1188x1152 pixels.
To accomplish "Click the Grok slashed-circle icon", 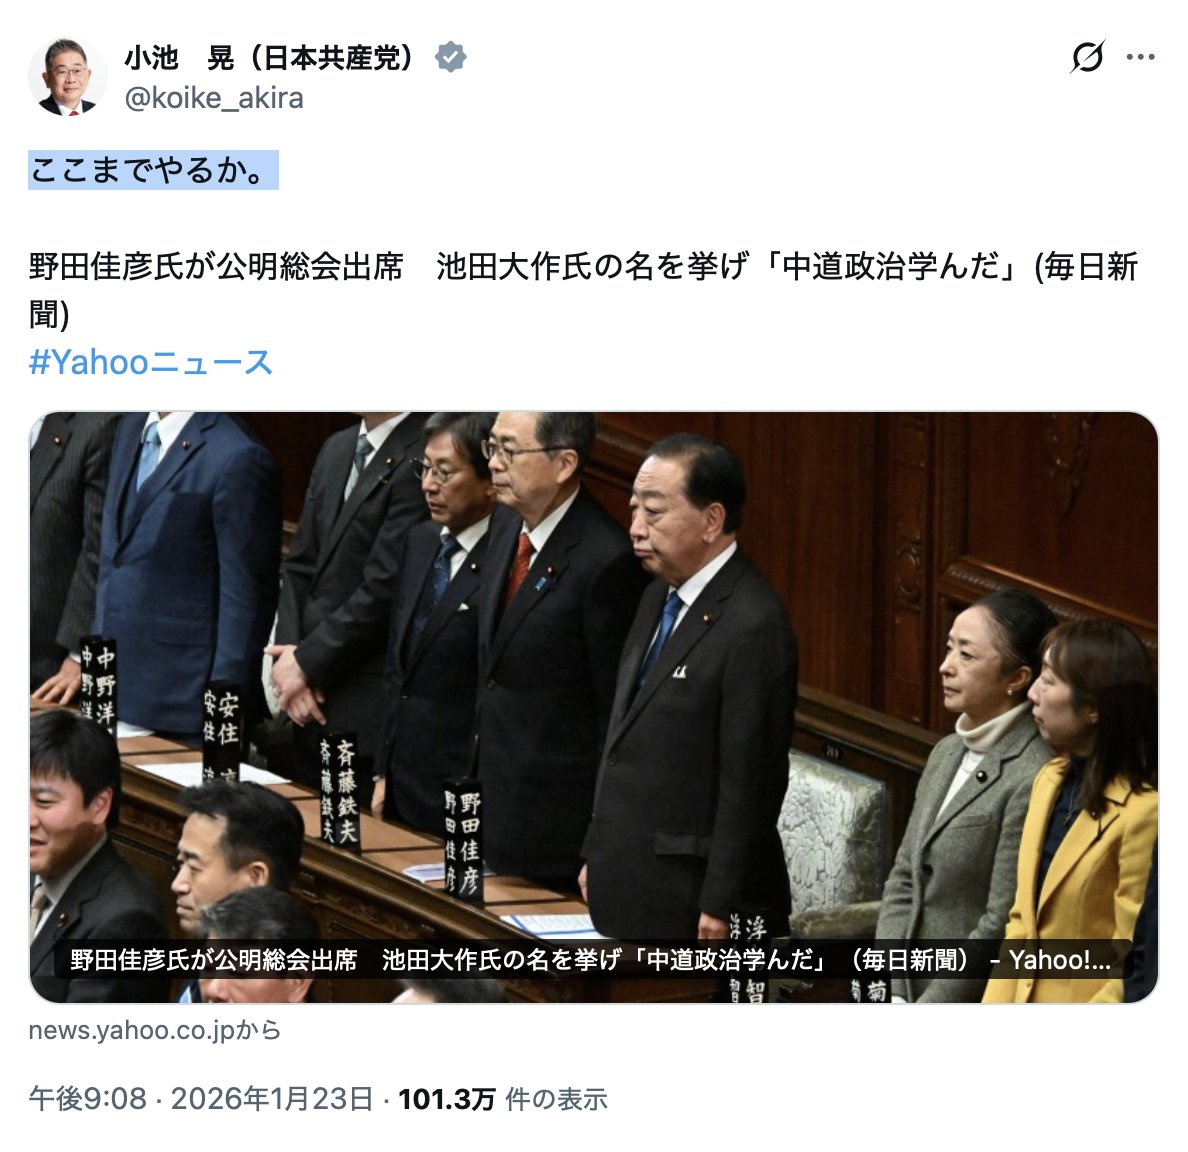I will click(1087, 57).
